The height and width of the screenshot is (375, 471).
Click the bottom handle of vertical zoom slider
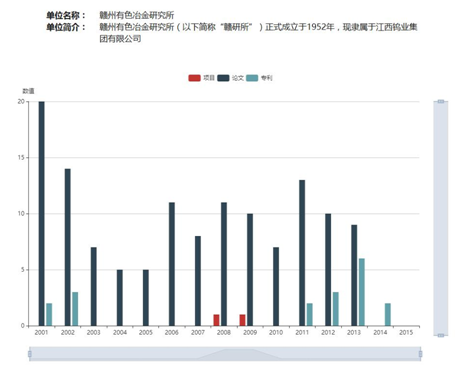coord(441,335)
